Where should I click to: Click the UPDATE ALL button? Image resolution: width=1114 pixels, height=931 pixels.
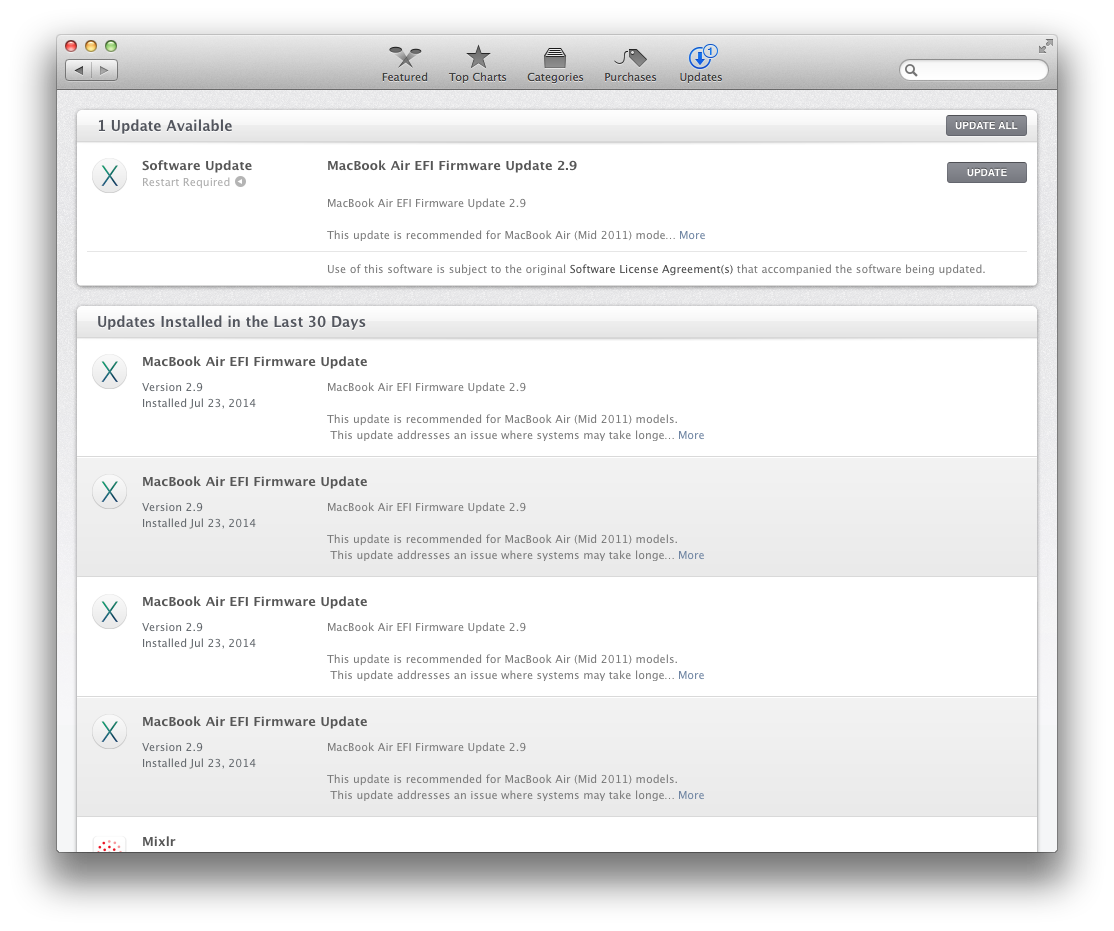pyautogui.click(x=985, y=126)
